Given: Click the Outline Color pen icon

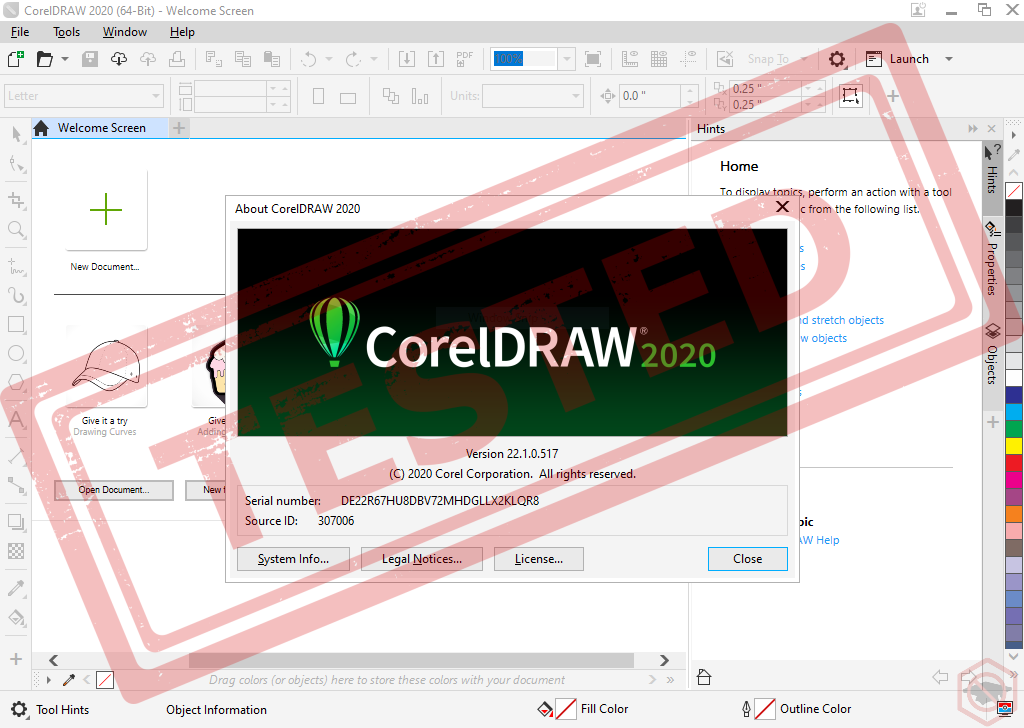Looking at the screenshot, I should point(746,709).
